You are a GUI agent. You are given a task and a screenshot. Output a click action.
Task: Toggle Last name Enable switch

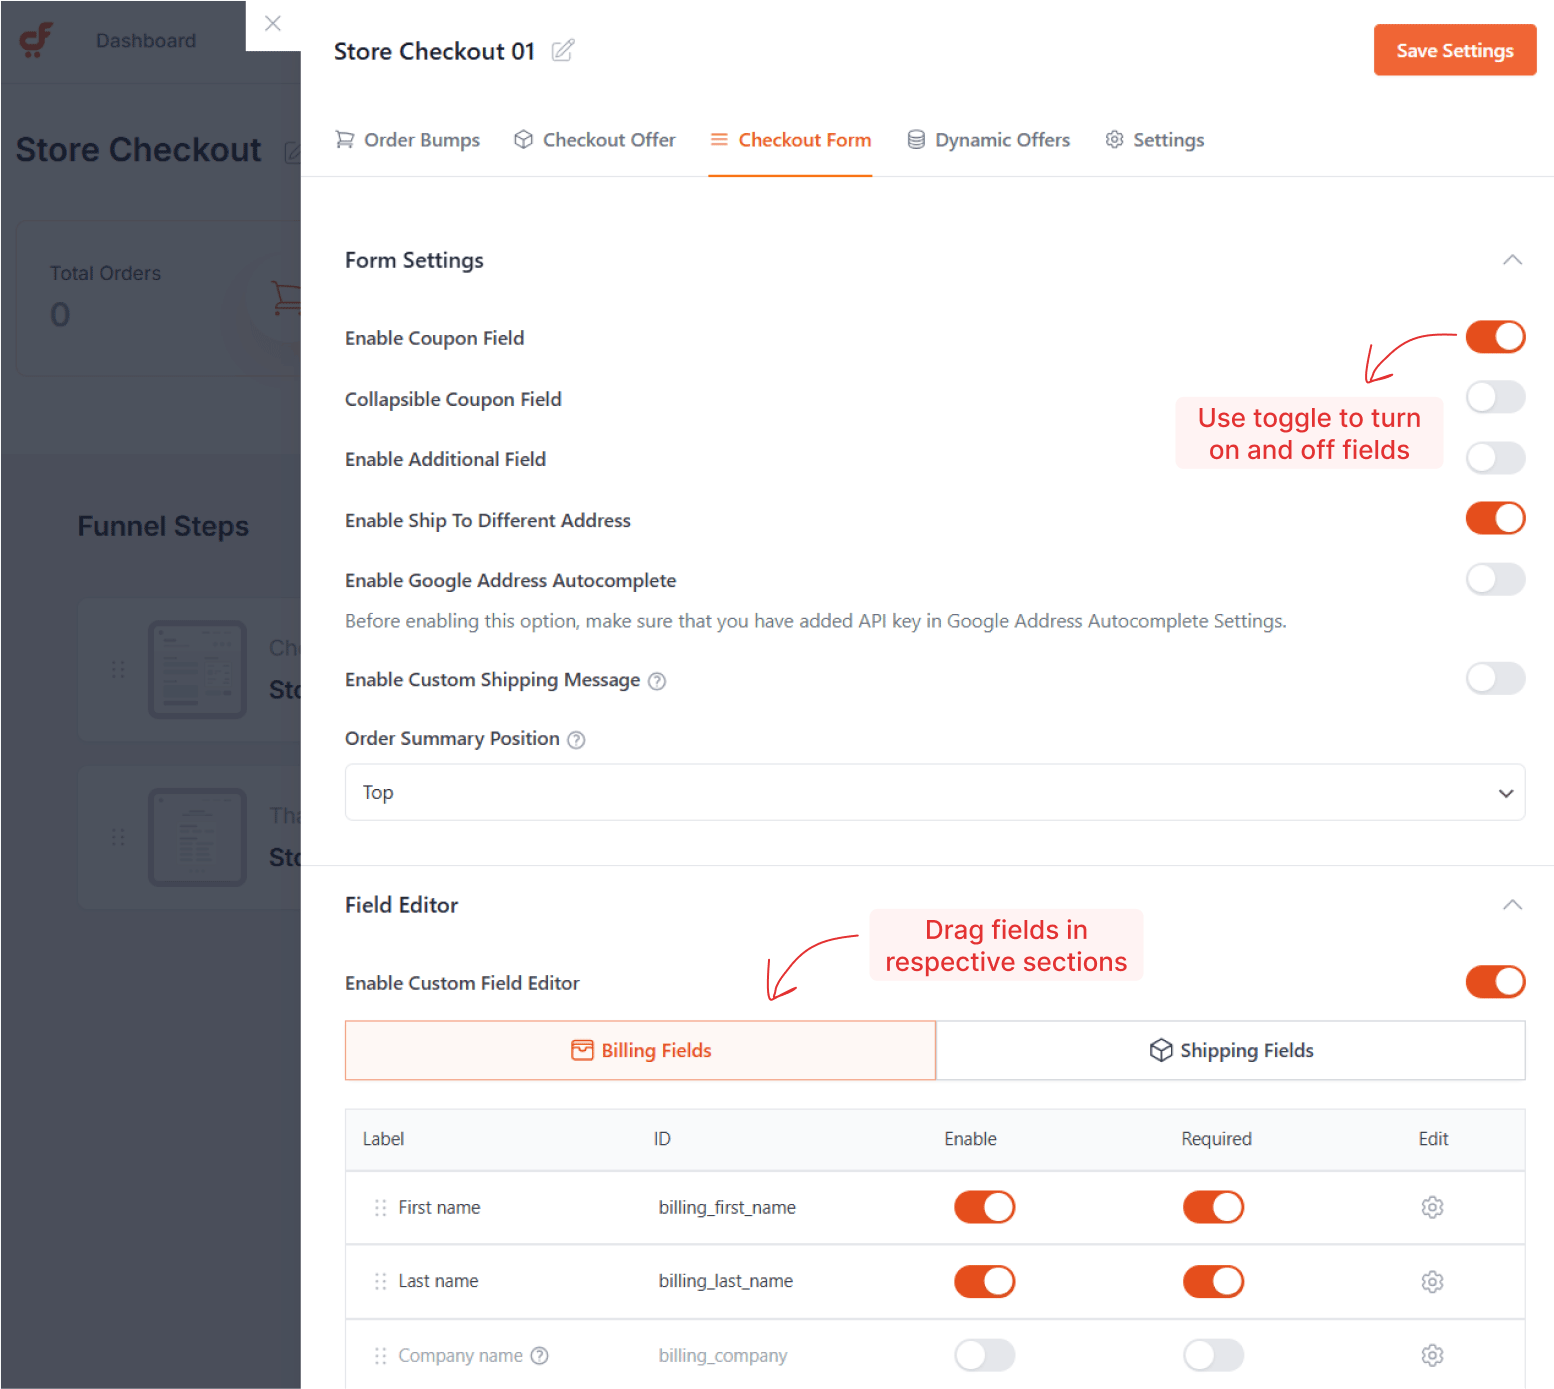[x=984, y=1282]
